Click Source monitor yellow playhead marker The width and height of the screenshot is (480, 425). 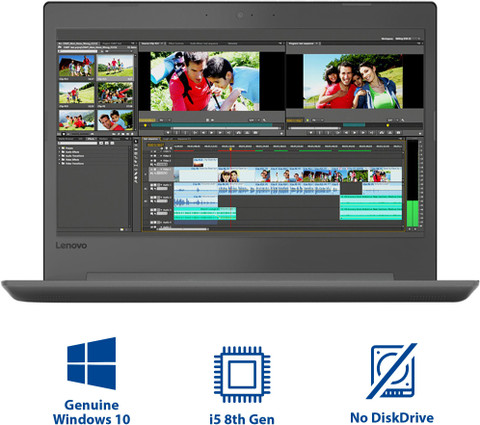145,125
